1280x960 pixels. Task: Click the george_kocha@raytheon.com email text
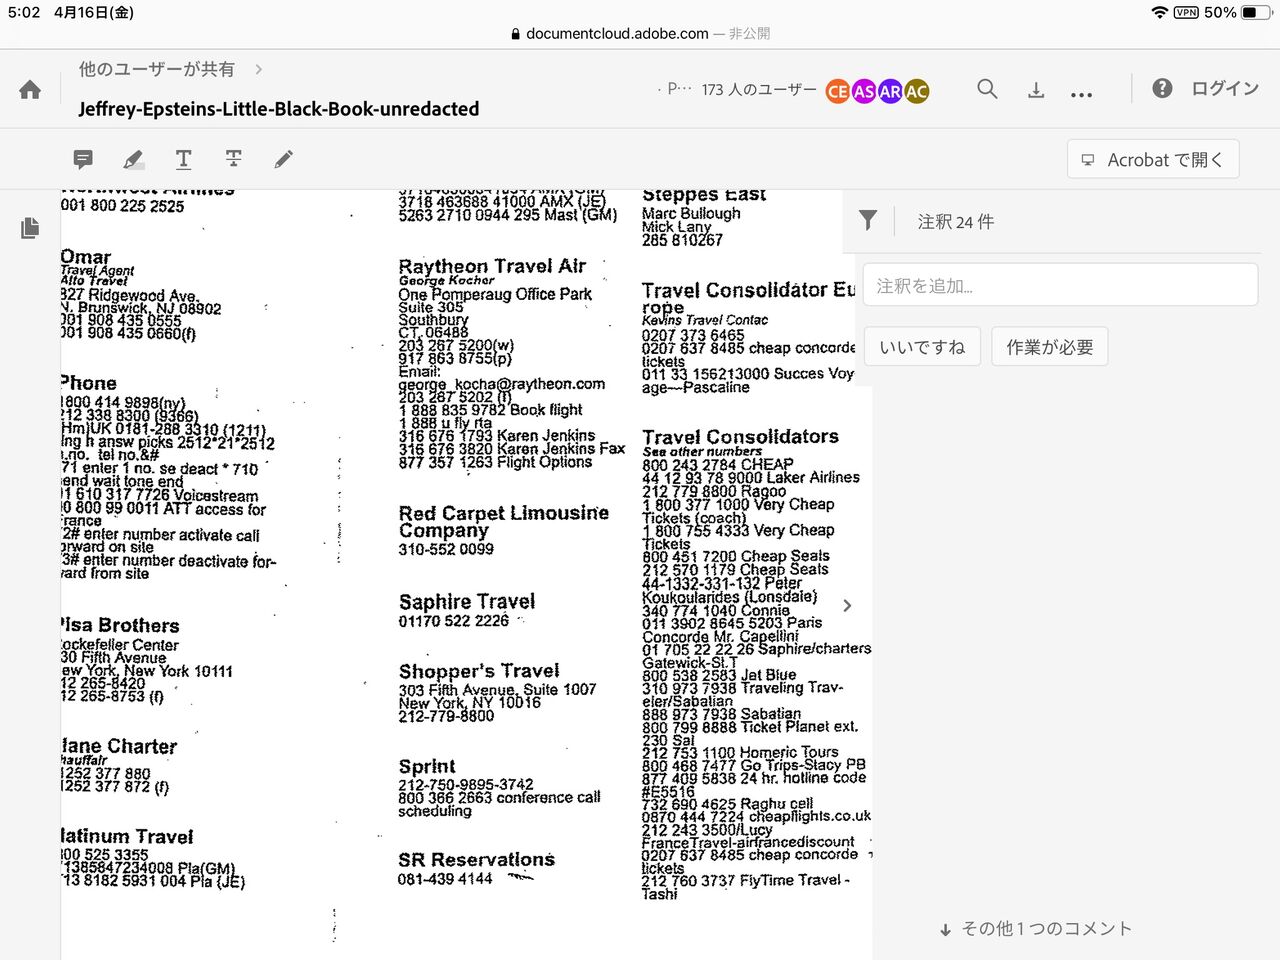pos(502,384)
